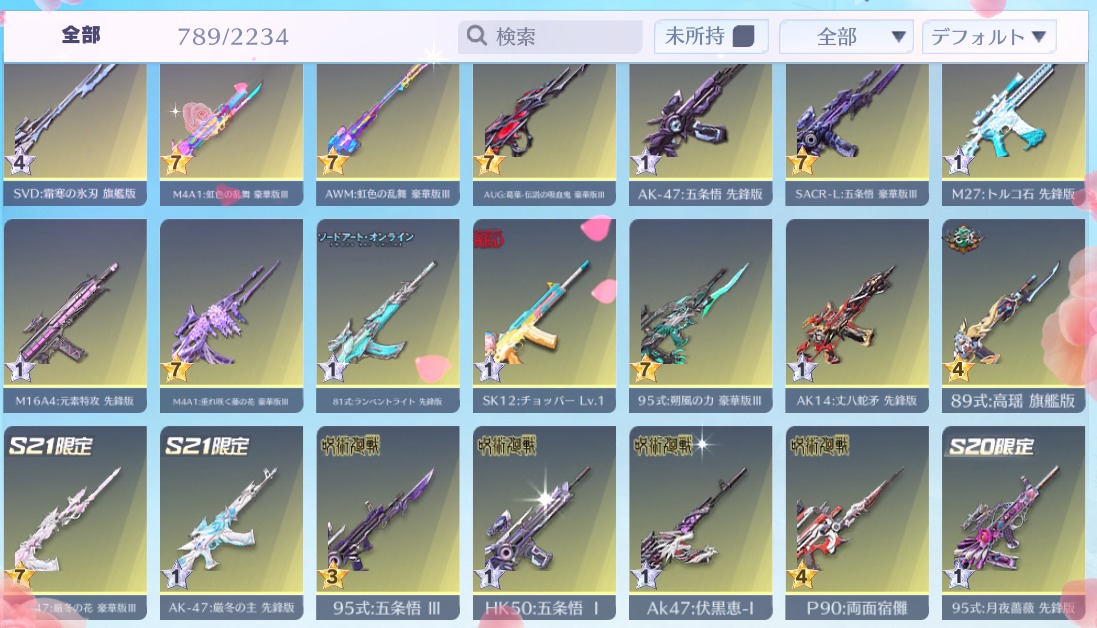Select the AWM 虹色の乱舞 sniper
Image resolution: width=1097 pixels, height=628 pixels.
(388, 135)
